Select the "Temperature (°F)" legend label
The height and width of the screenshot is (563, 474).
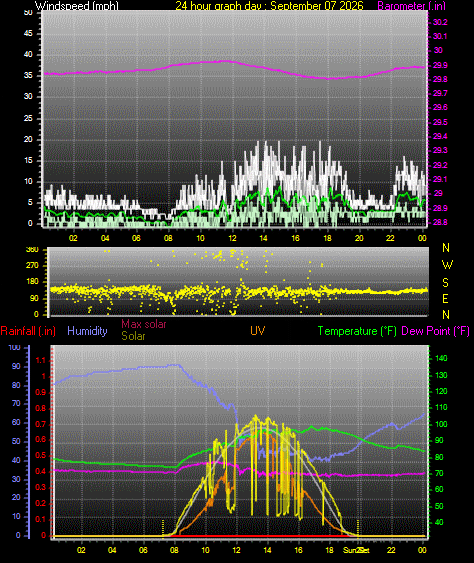(x=357, y=331)
